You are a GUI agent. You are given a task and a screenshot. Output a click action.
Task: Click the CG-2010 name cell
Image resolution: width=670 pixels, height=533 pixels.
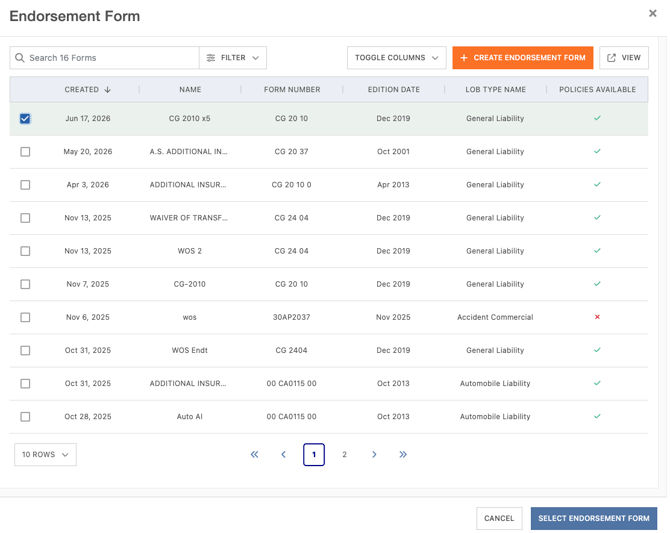pyautogui.click(x=190, y=284)
